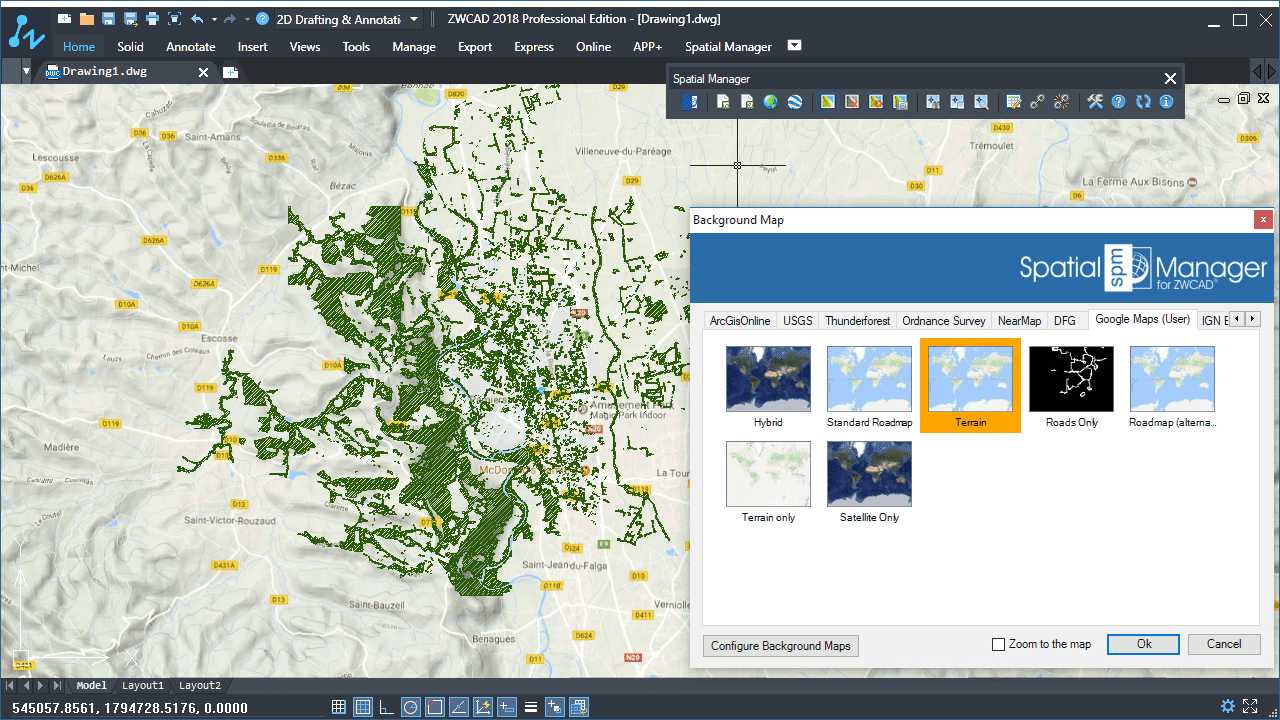Click the zoom magnifier icon in Spatial Manager toolbar
The image size is (1280, 720).
point(981,102)
